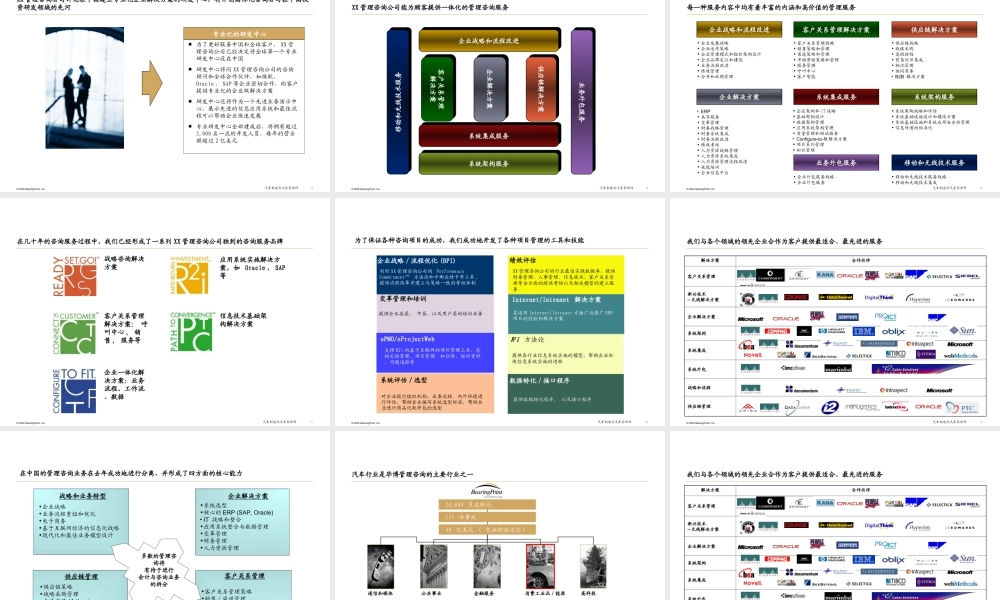Click the oblix partner logo
The width and height of the screenshot is (1000, 600).
coord(894,331)
